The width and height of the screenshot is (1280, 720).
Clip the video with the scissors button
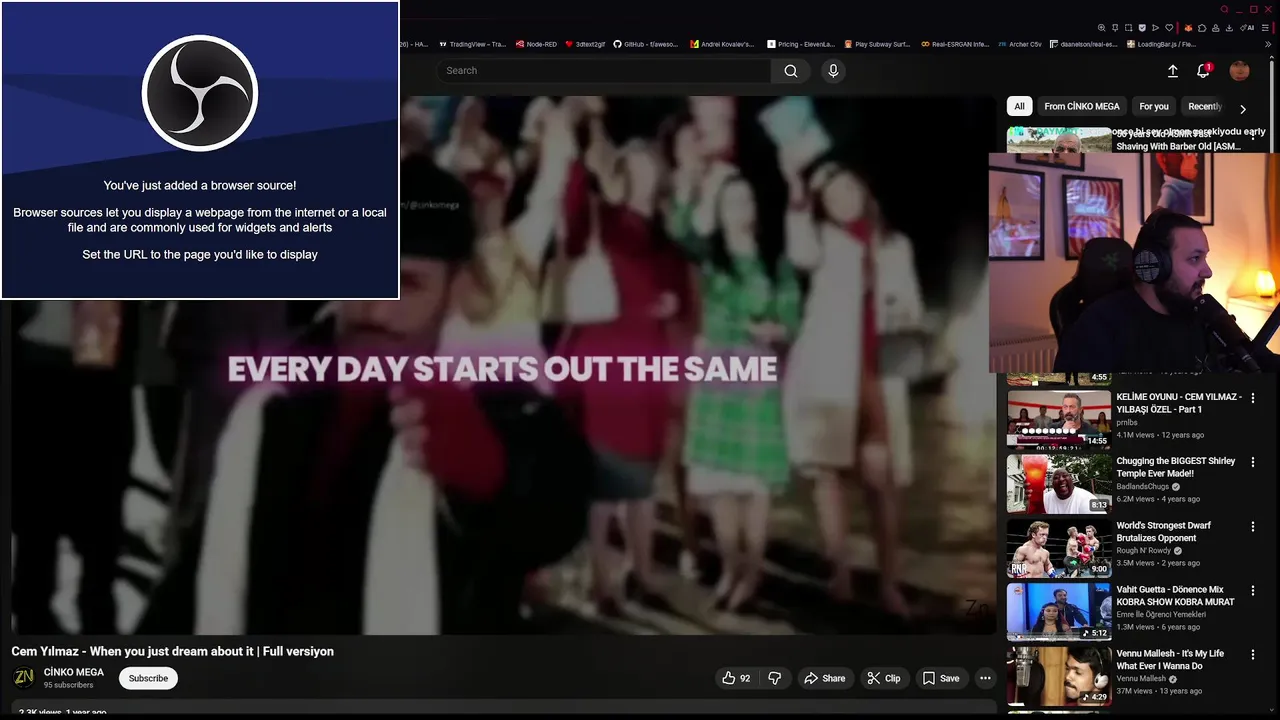click(884, 678)
